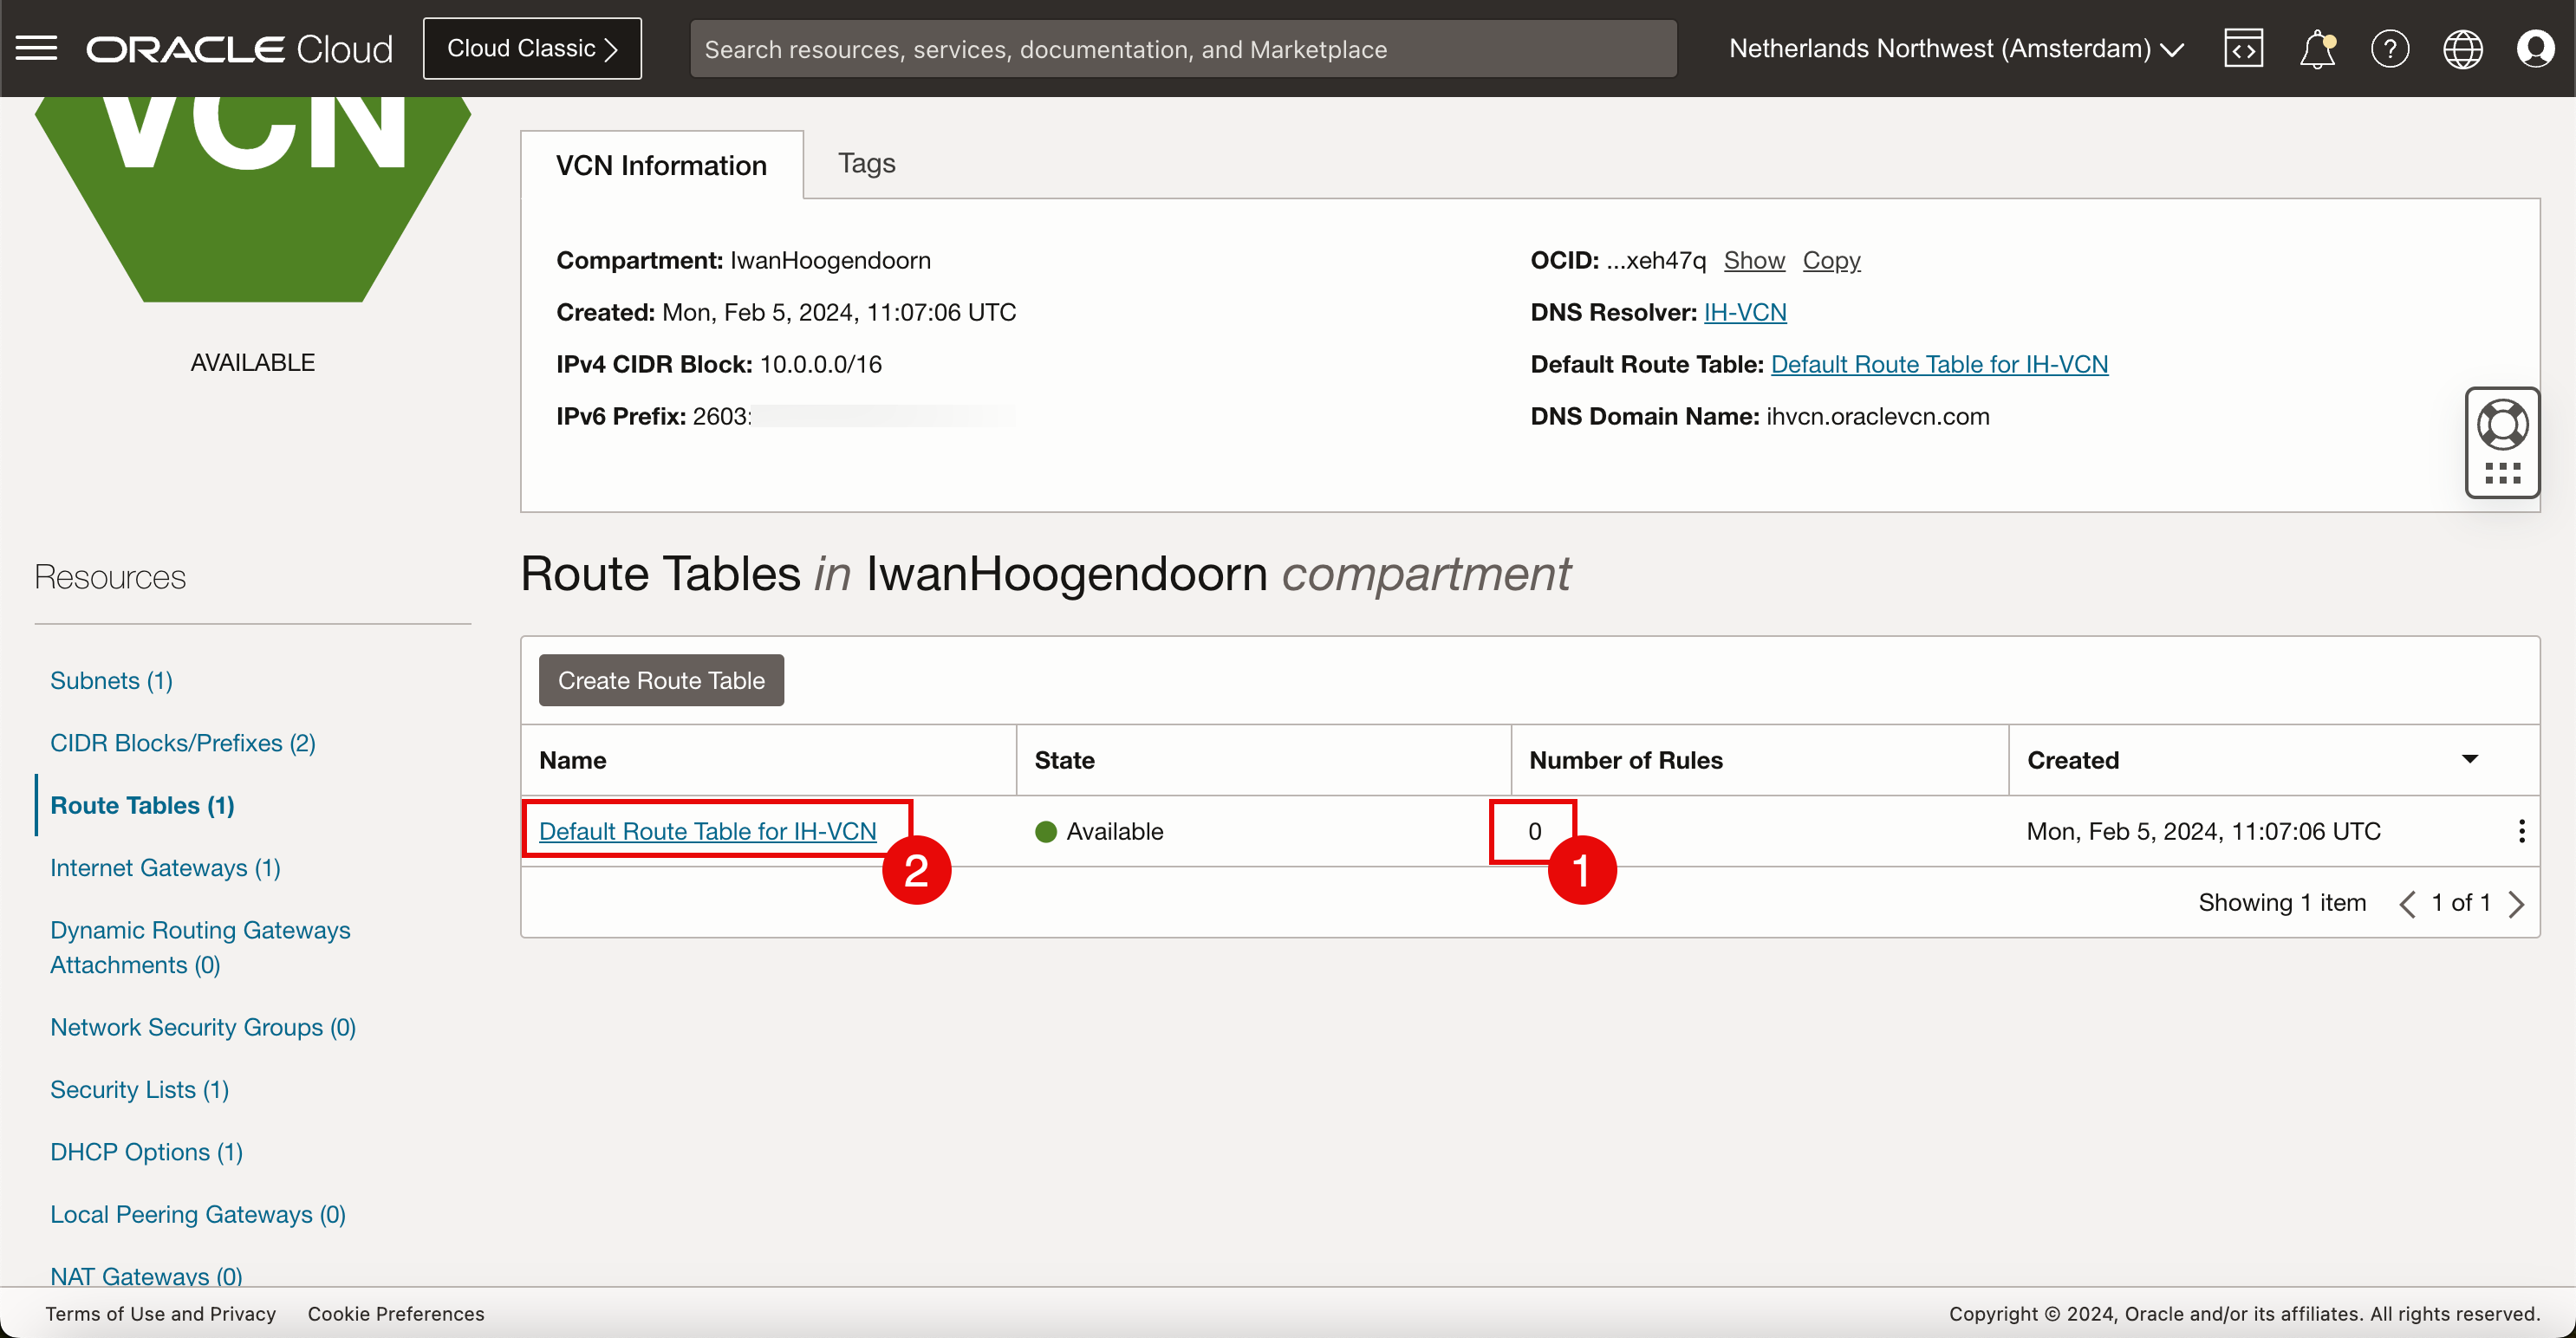Go to next page of route tables
This screenshot has width=2576, height=1338.
pyautogui.click(x=2517, y=903)
